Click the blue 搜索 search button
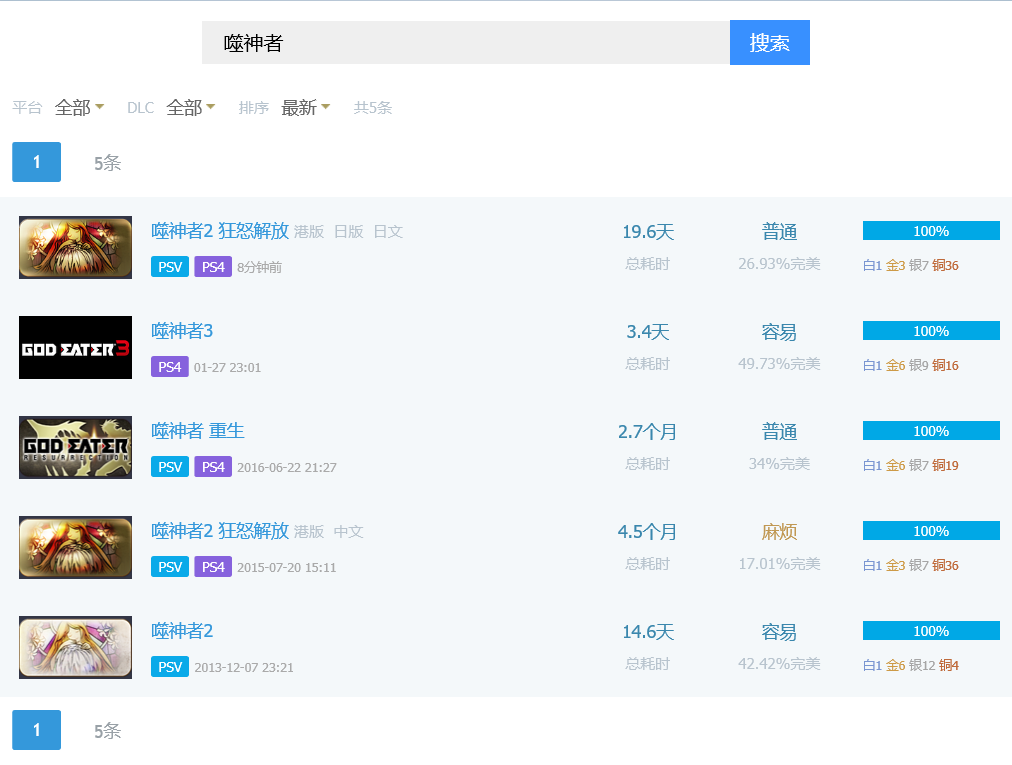This screenshot has height=765, width=1012. pos(769,43)
